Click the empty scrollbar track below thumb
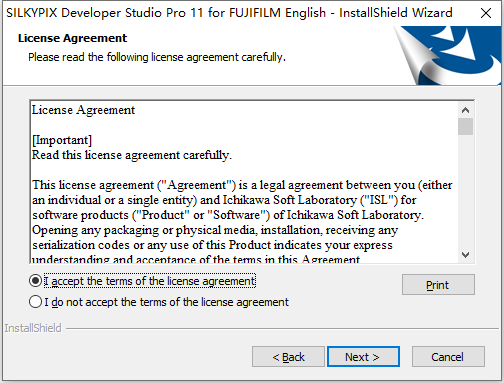504x383 pixels. click(465, 192)
